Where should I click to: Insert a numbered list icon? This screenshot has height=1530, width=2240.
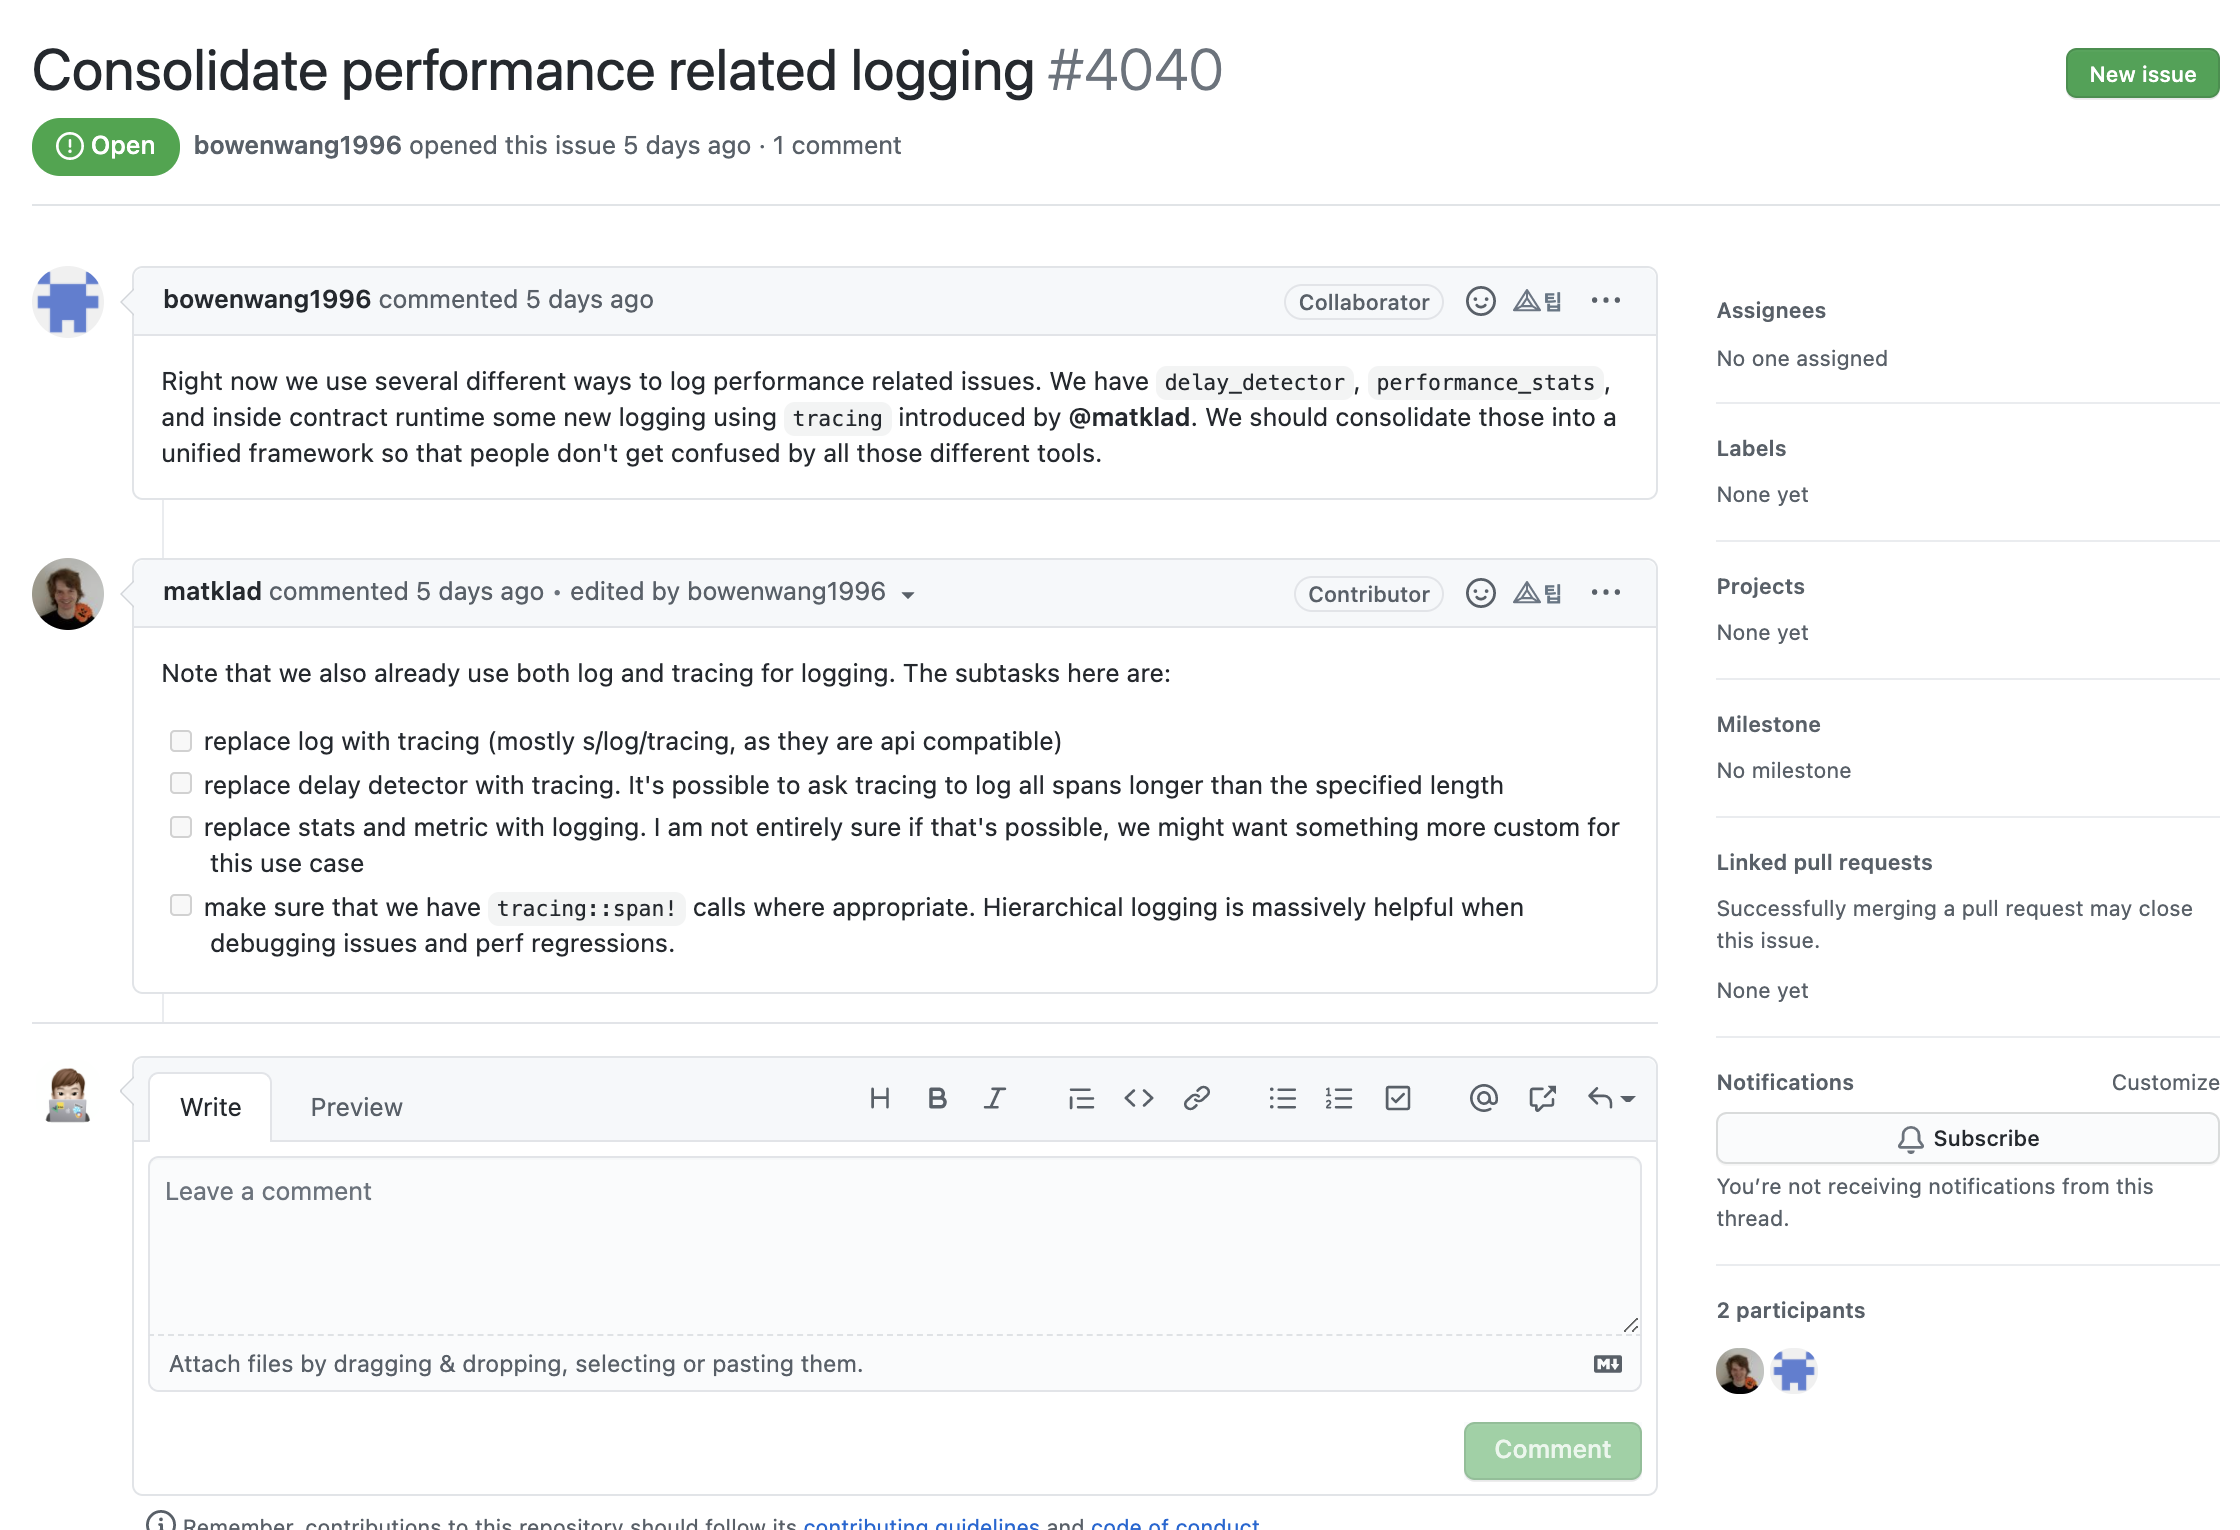[1338, 1099]
